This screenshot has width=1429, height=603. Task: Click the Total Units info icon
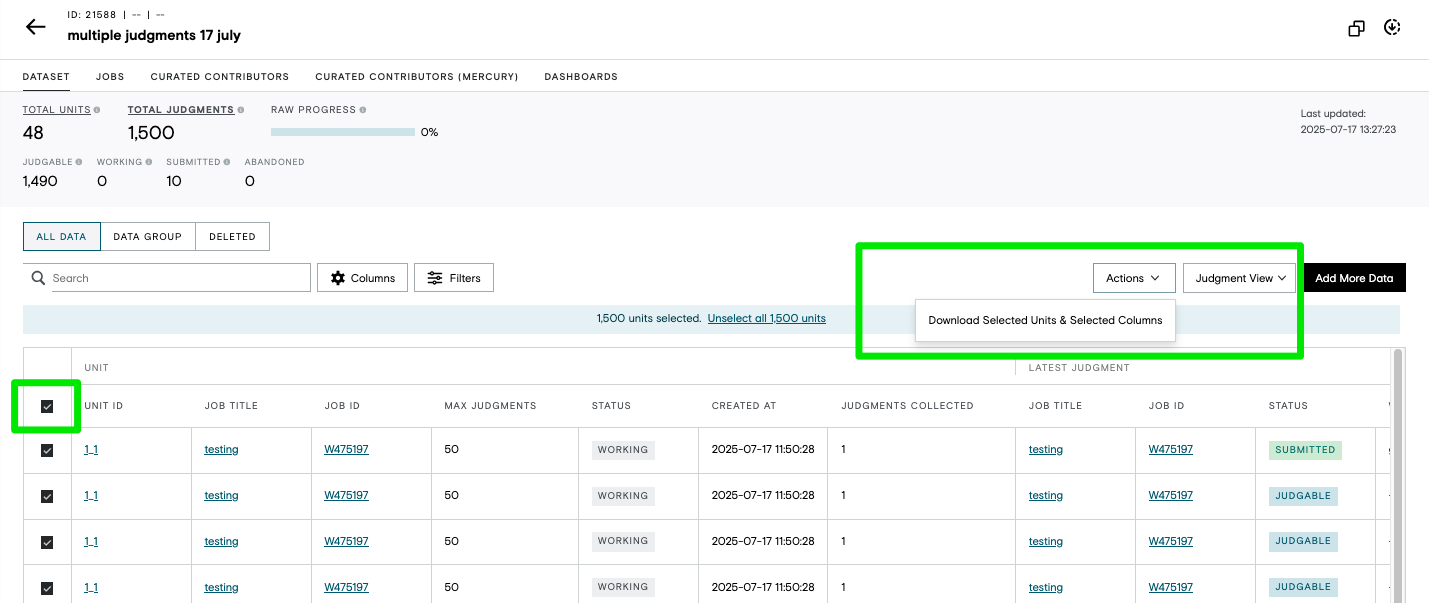pos(97,110)
